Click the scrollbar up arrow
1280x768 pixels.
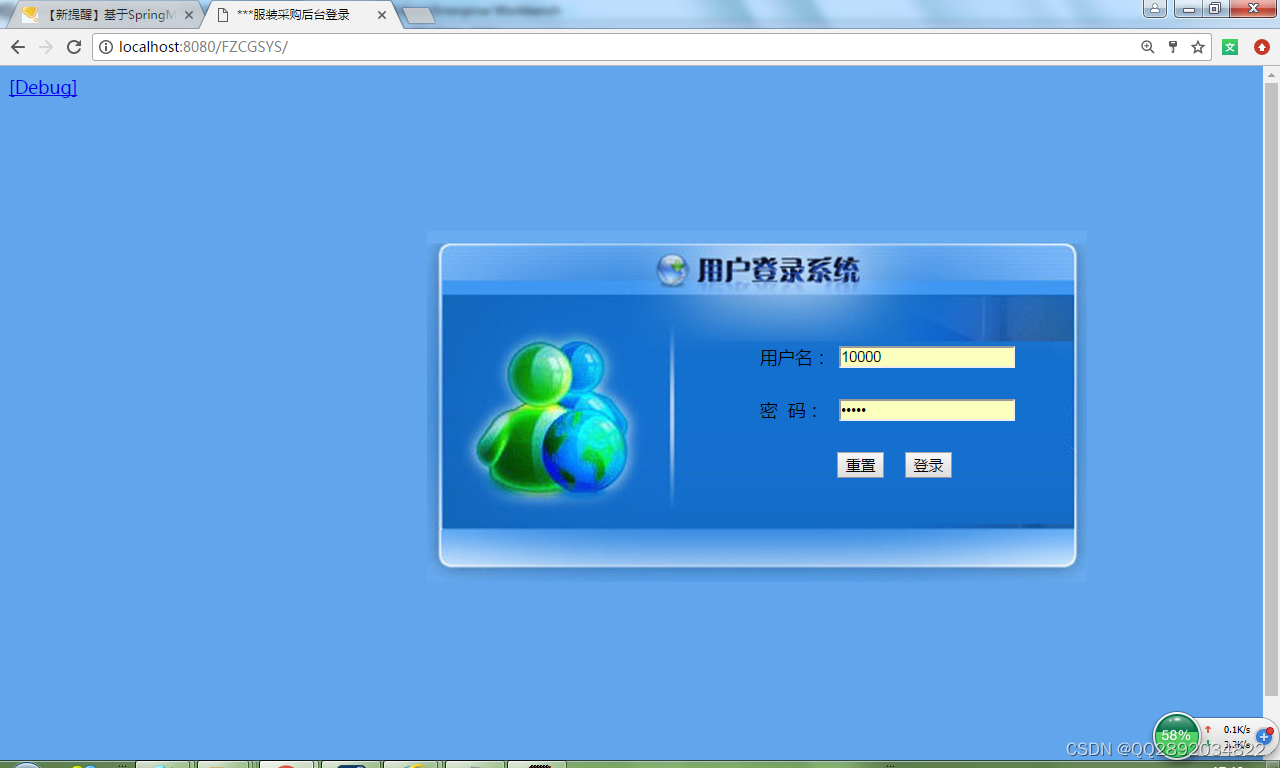tap(1272, 74)
